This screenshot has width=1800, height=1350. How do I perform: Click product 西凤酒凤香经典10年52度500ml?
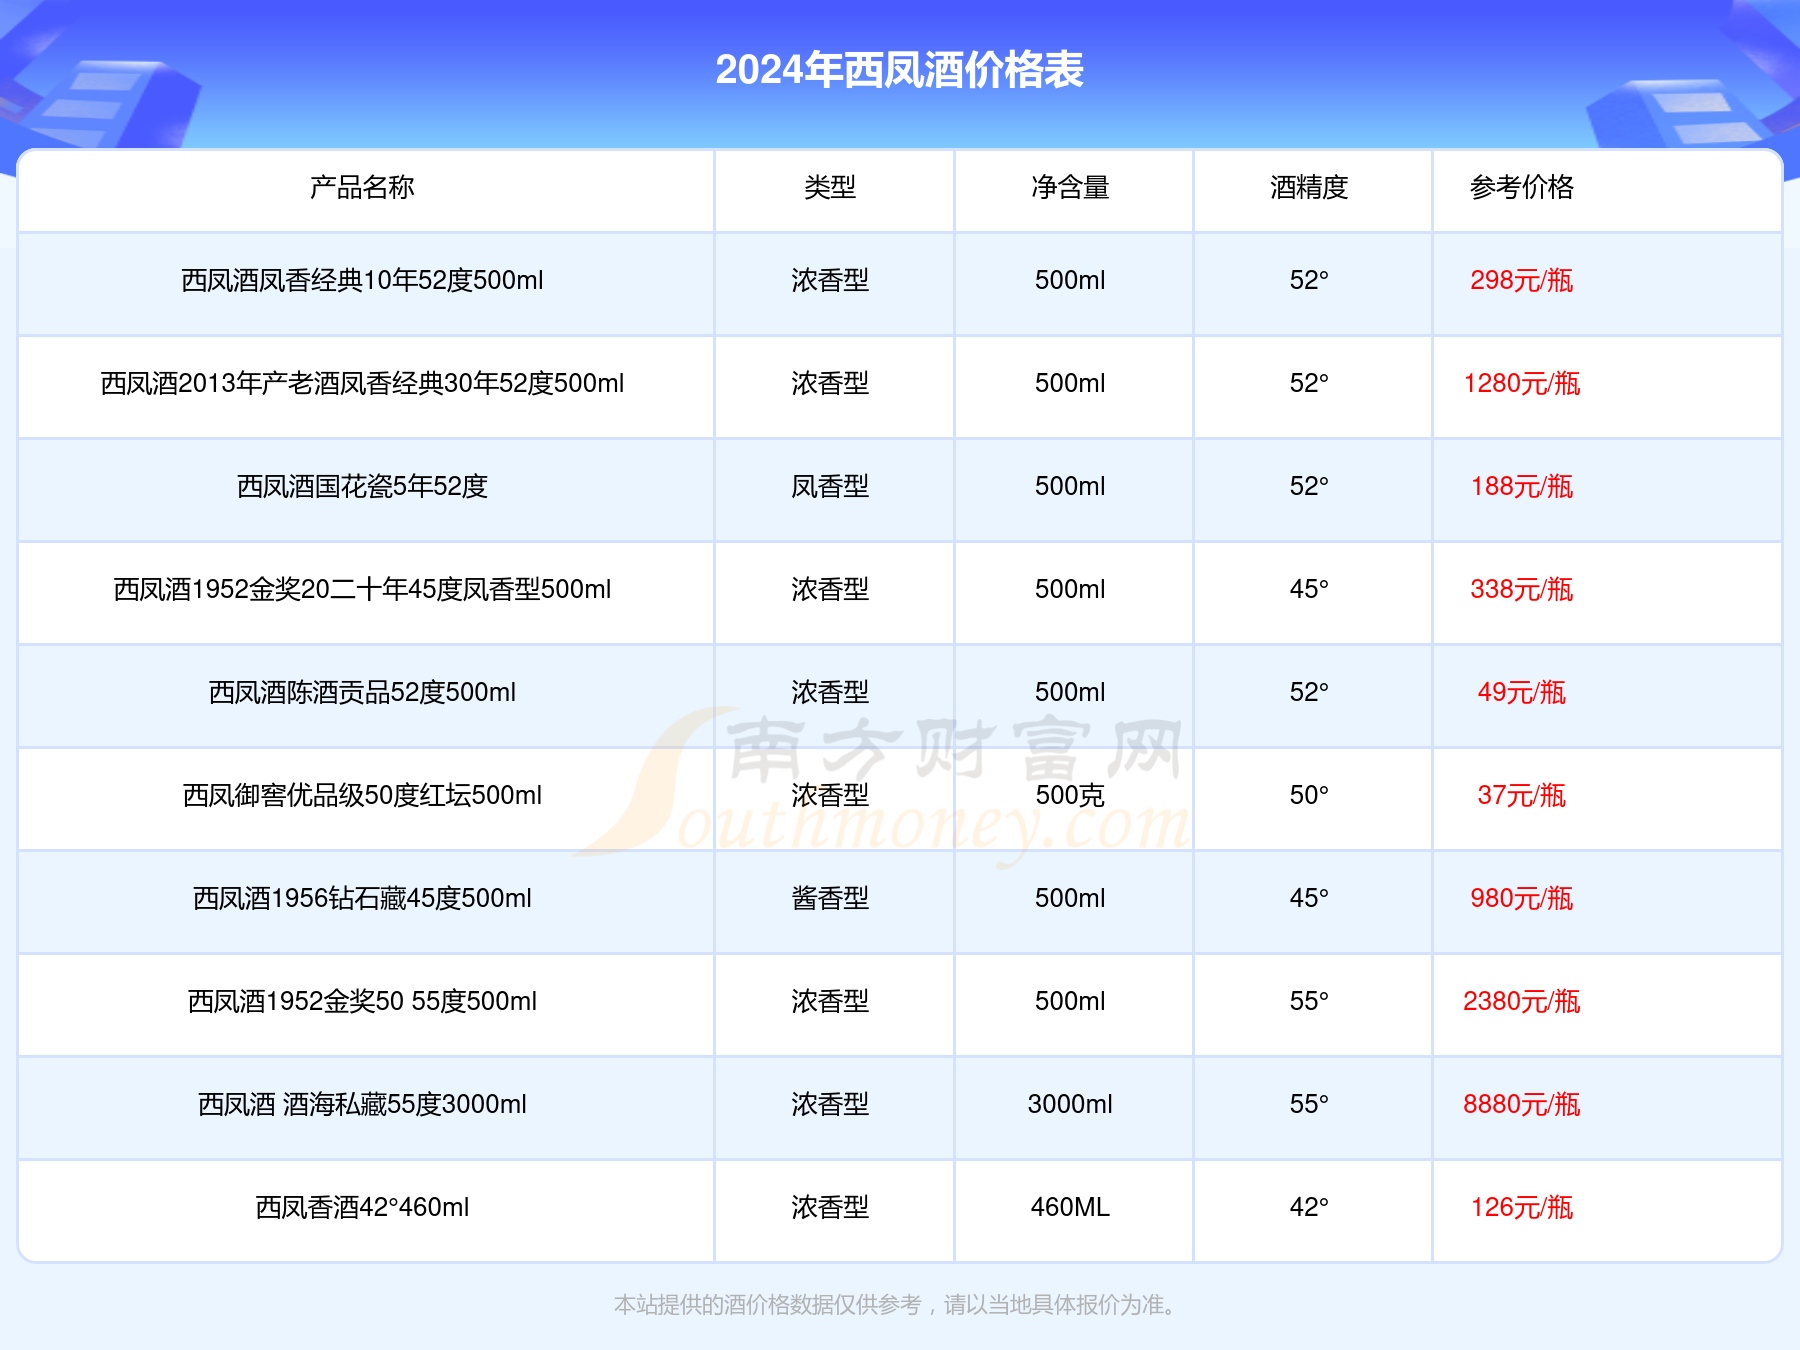pyautogui.click(x=362, y=280)
